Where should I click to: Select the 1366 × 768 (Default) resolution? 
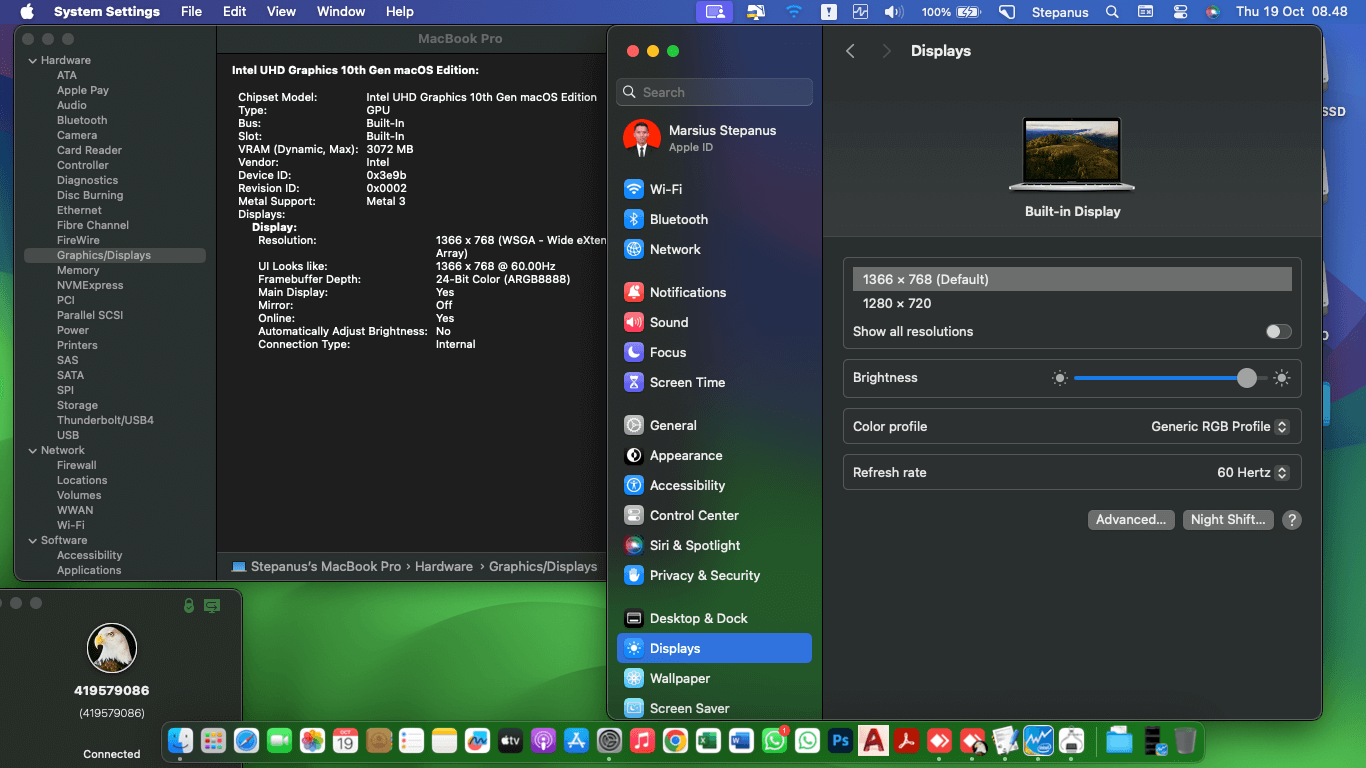point(1072,279)
